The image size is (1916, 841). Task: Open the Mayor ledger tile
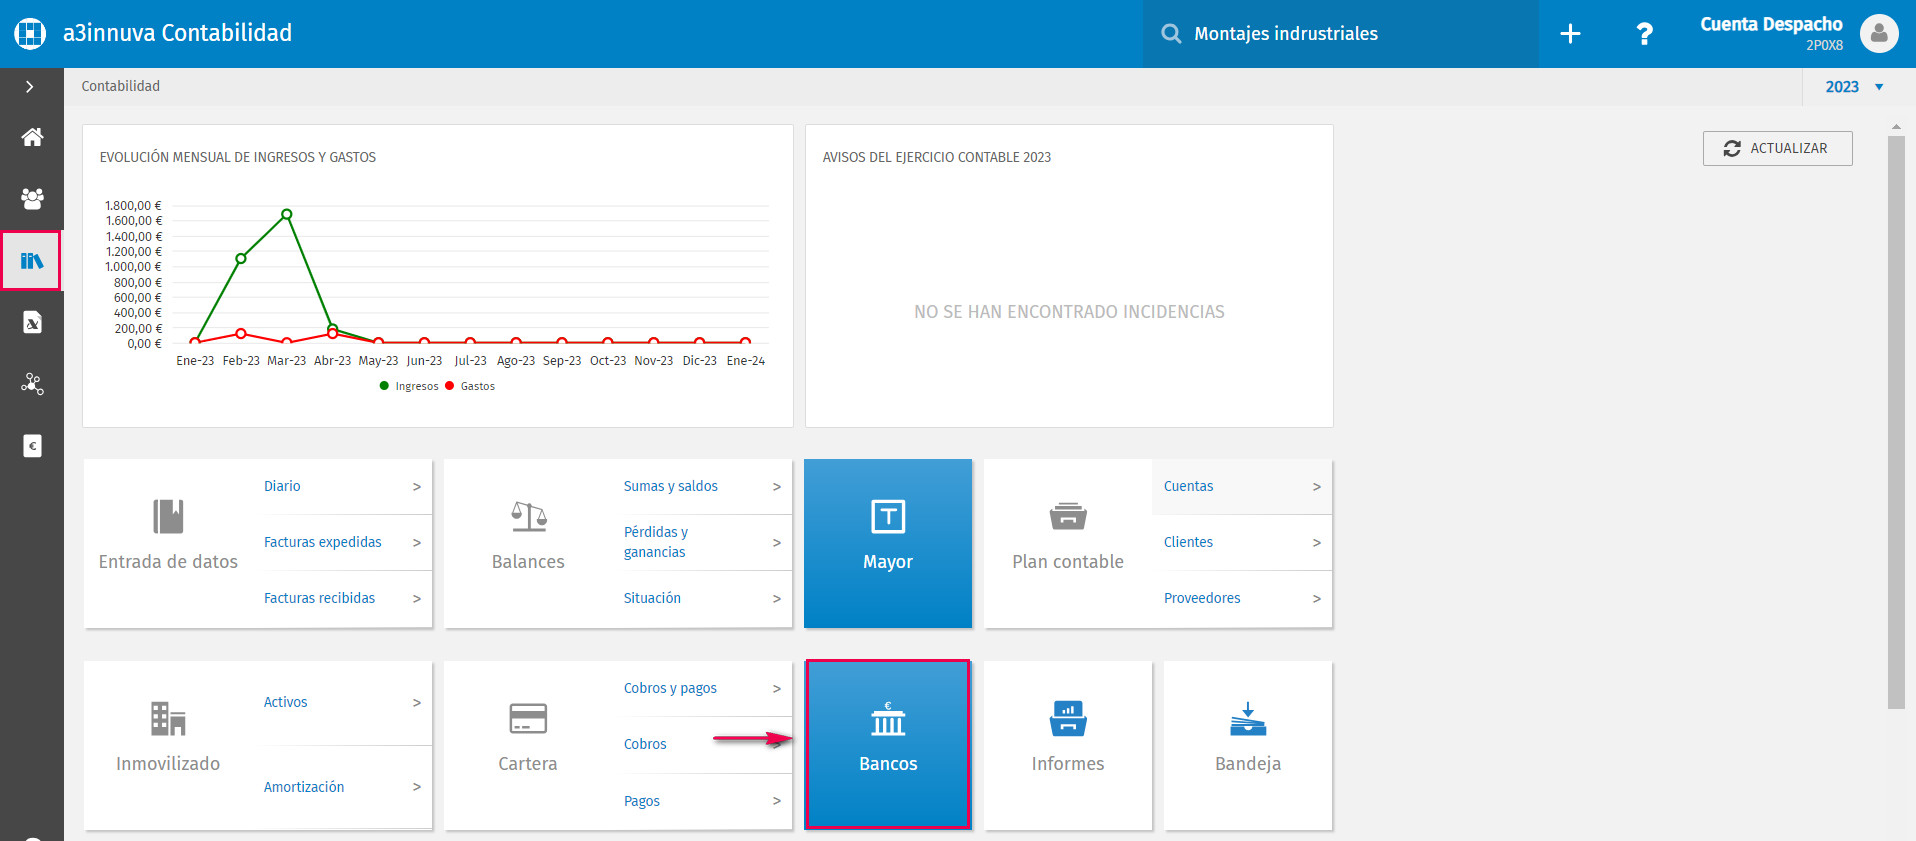click(888, 543)
